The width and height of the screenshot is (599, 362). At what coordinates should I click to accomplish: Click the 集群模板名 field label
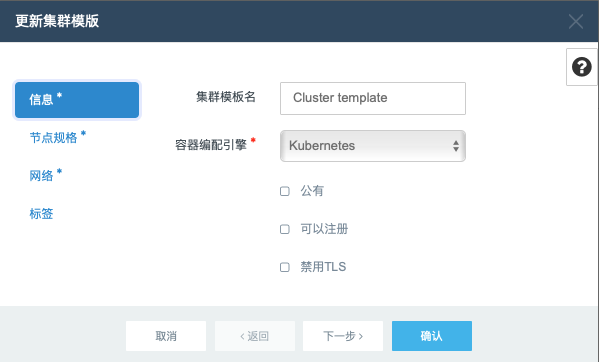(x=226, y=97)
